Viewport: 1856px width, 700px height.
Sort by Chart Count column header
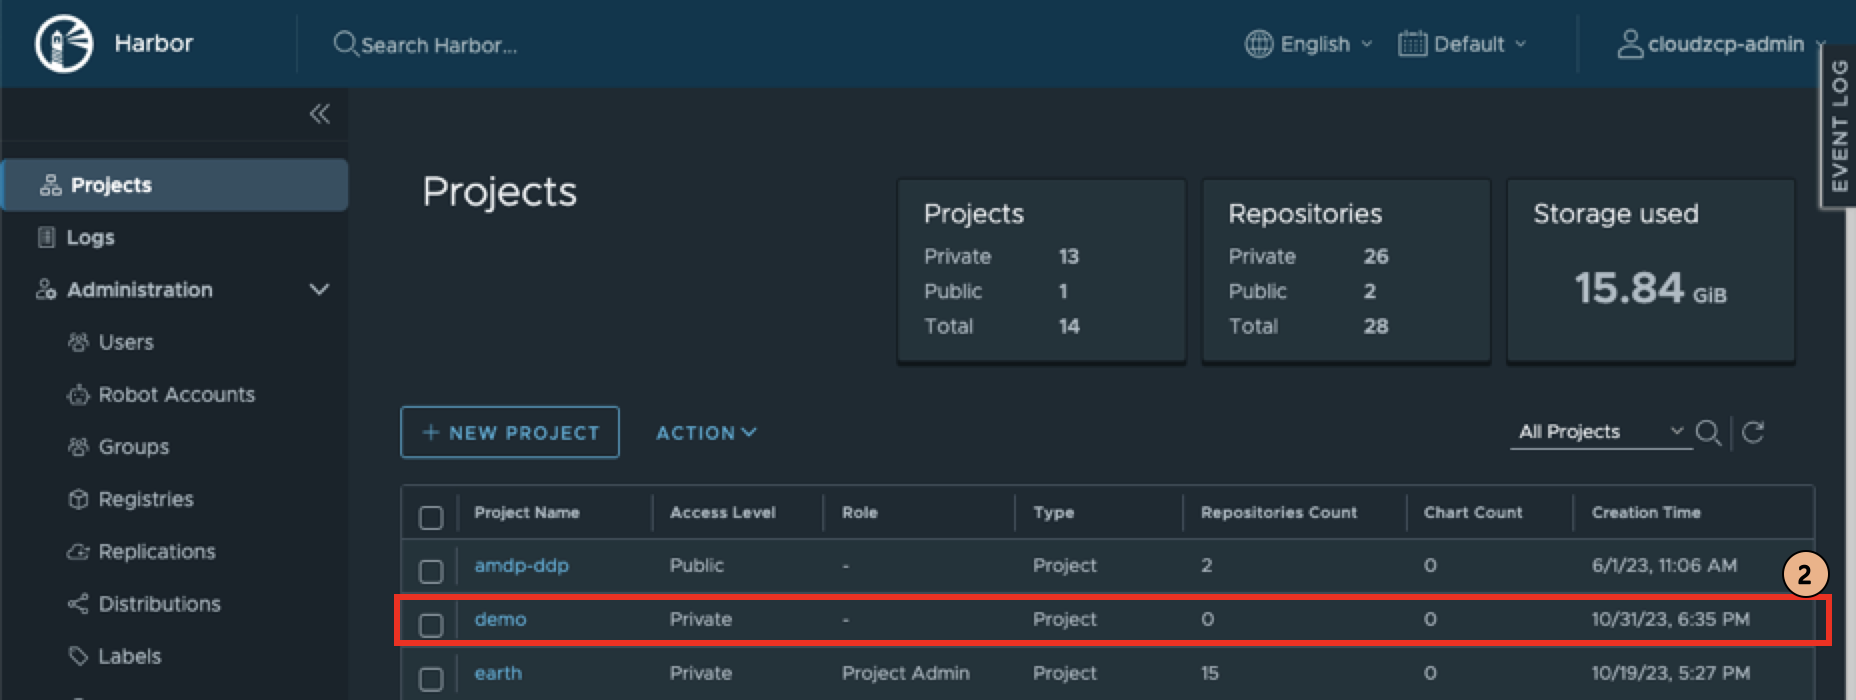(1473, 512)
